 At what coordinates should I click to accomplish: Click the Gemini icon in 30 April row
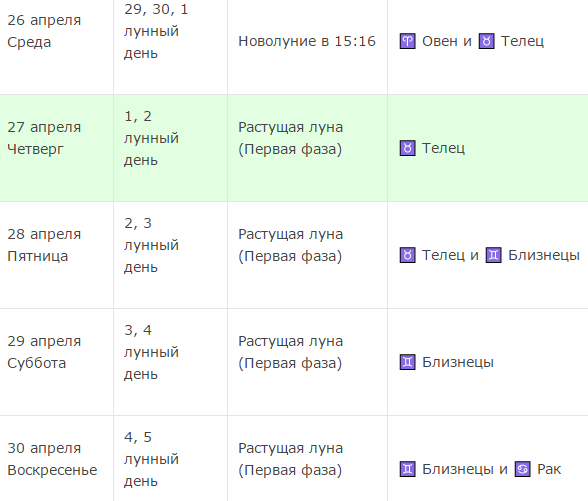tap(407, 469)
